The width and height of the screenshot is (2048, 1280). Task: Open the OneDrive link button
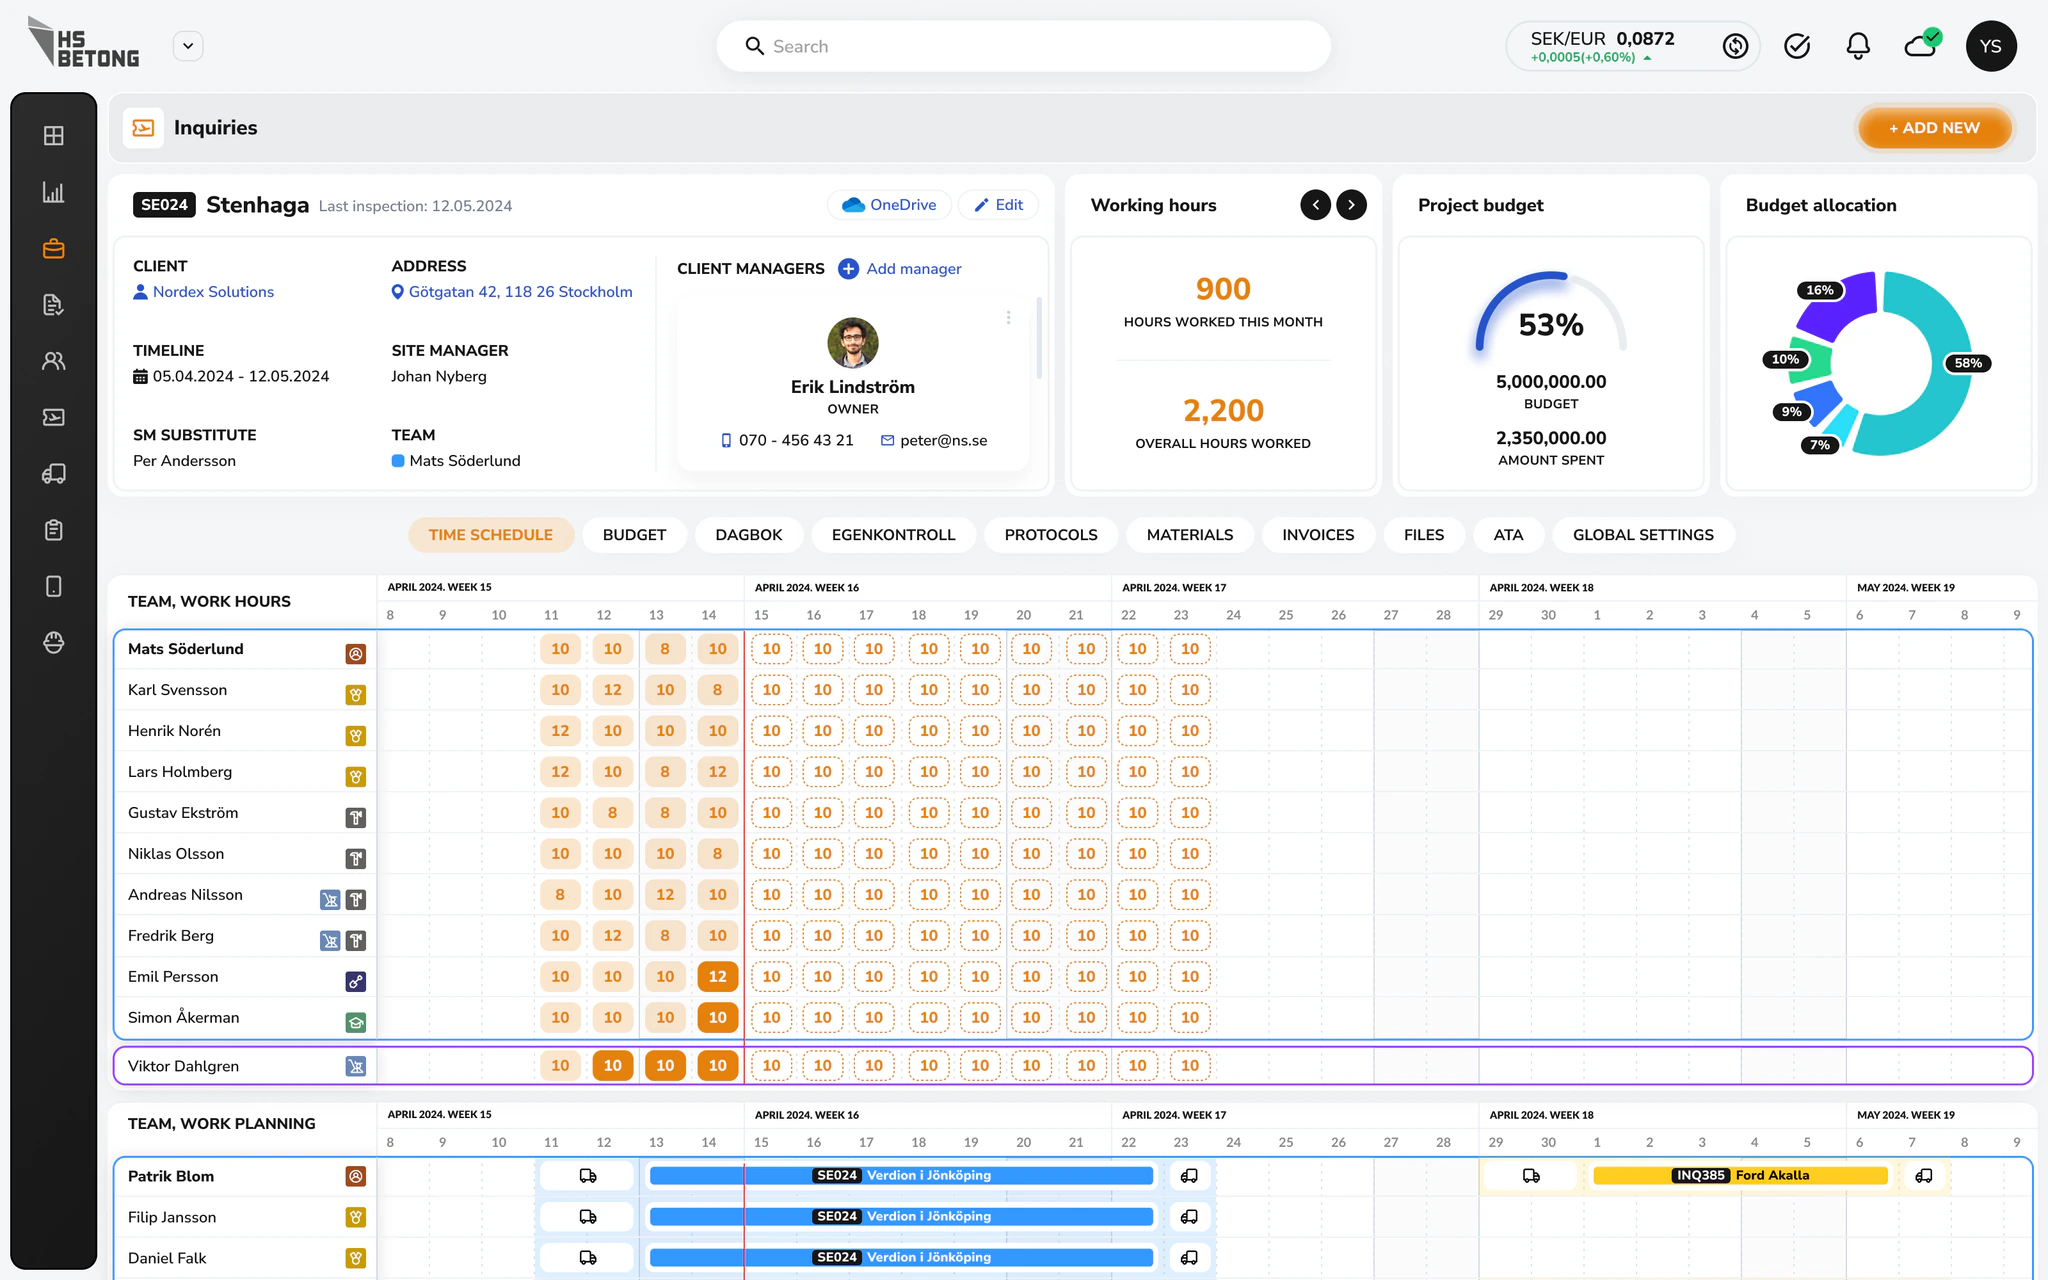click(x=889, y=205)
